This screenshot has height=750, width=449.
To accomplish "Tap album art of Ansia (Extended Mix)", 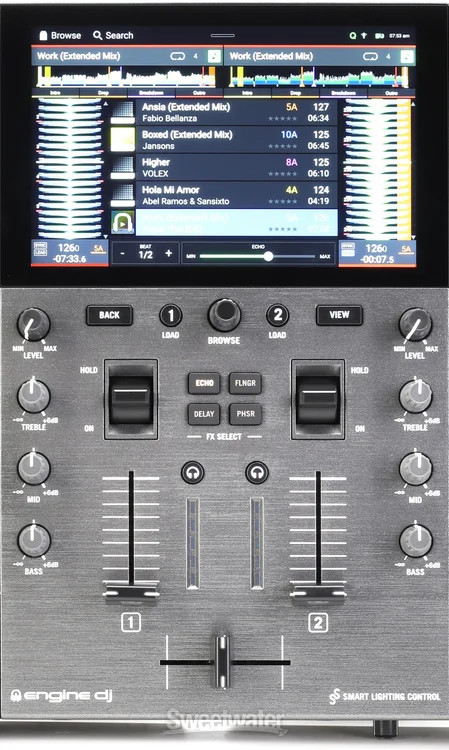I will pyautogui.click(x=122, y=112).
